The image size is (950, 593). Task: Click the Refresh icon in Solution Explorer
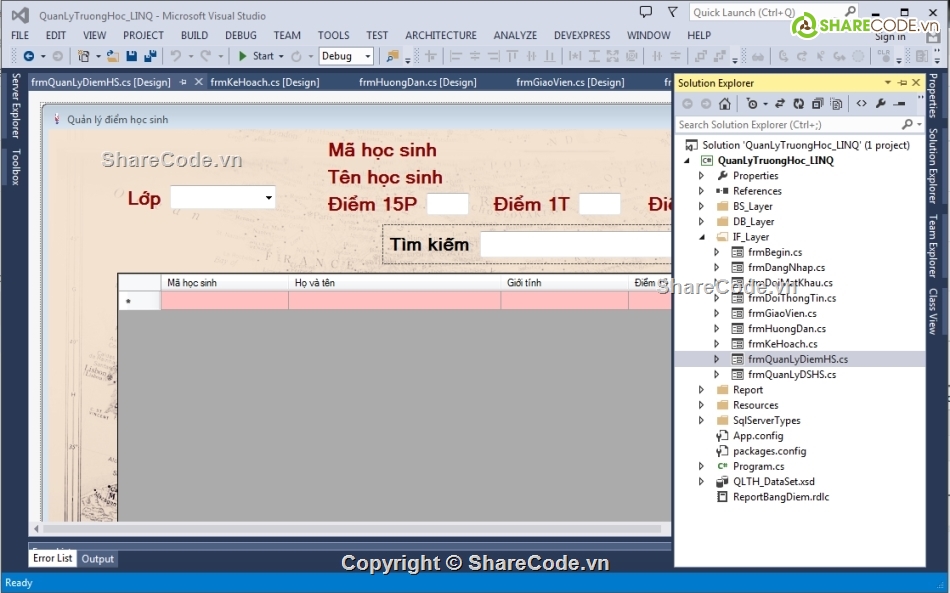coord(799,104)
